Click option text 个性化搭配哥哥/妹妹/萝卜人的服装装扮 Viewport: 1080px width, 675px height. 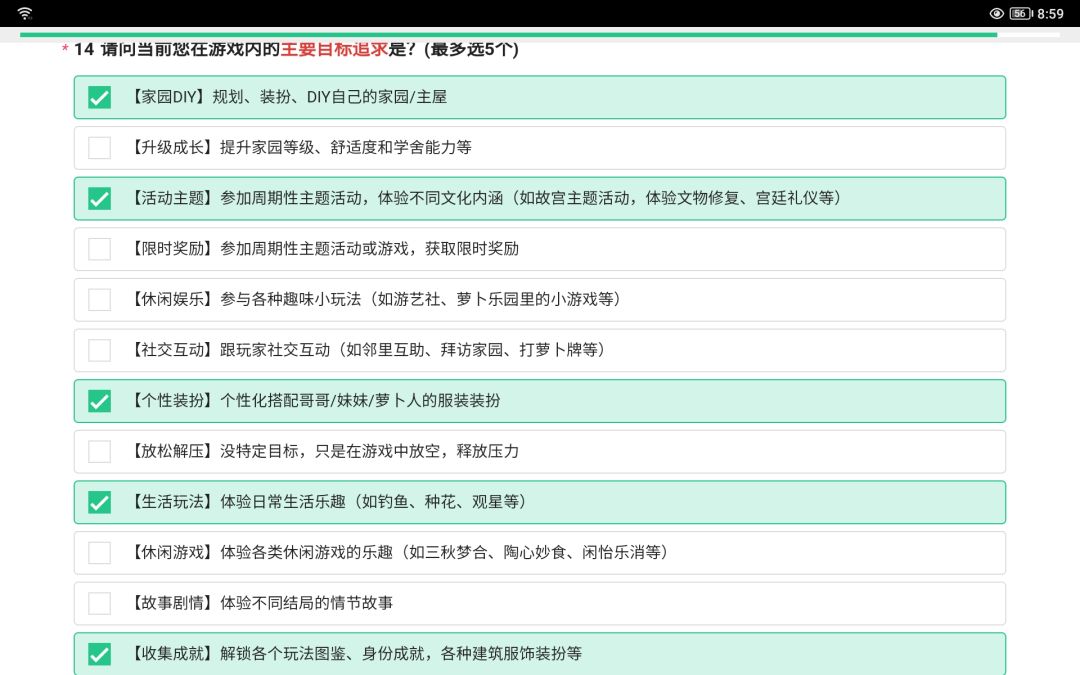click(x=360, y=401)
